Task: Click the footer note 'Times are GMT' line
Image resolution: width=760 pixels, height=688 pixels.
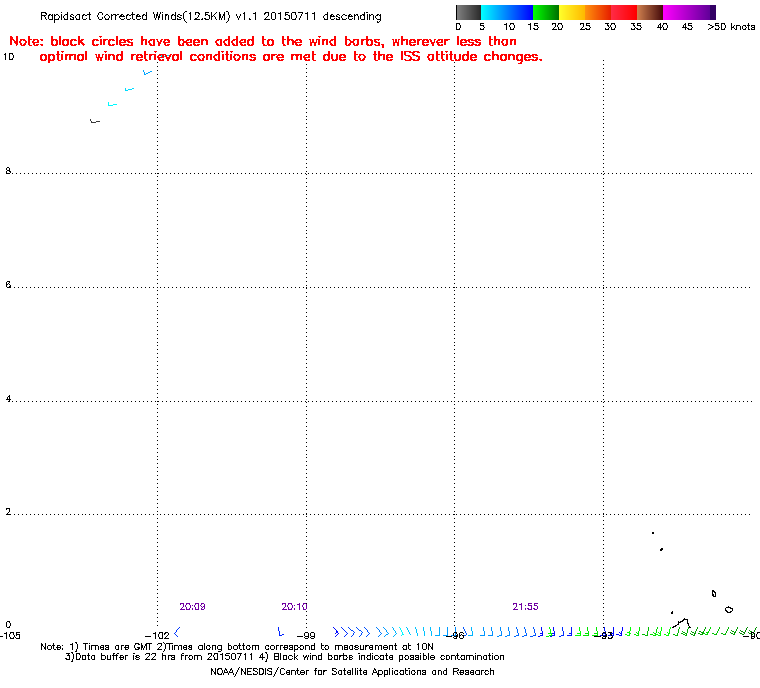Action: click(237, 647)
